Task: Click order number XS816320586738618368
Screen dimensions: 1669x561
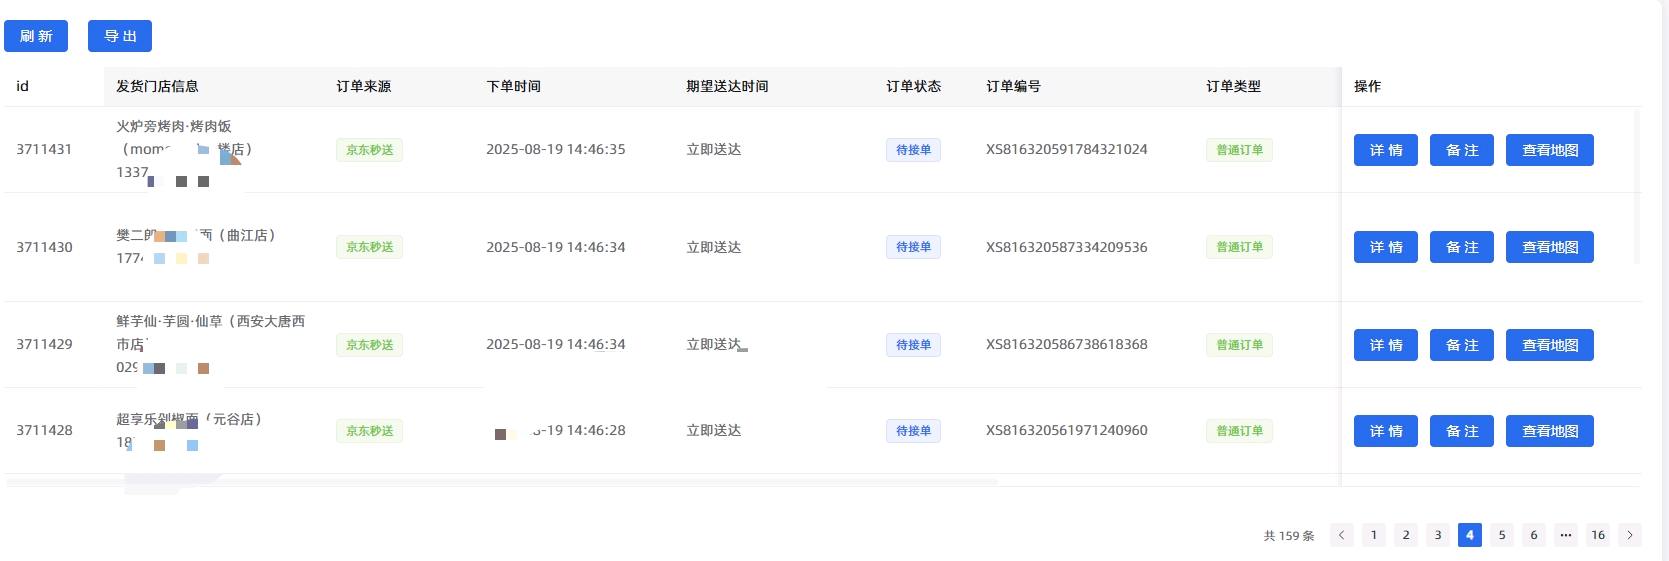Action: 1067,345
